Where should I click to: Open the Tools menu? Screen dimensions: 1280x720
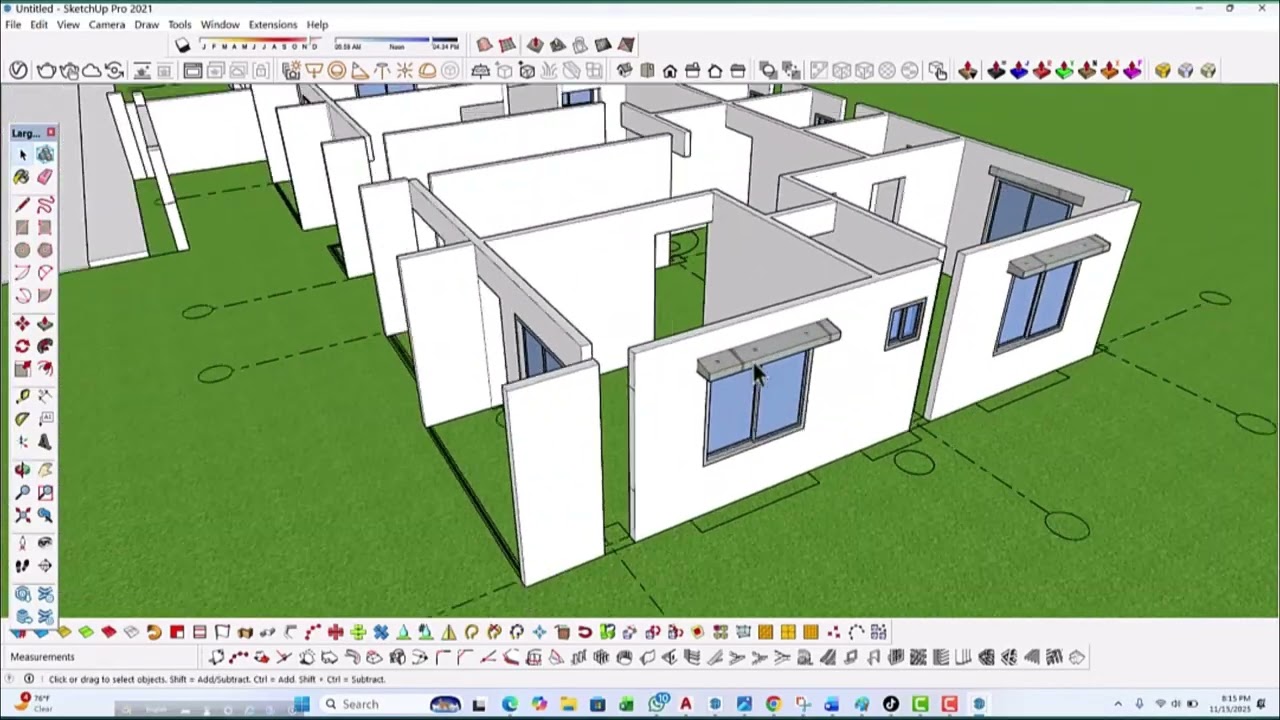180,25
